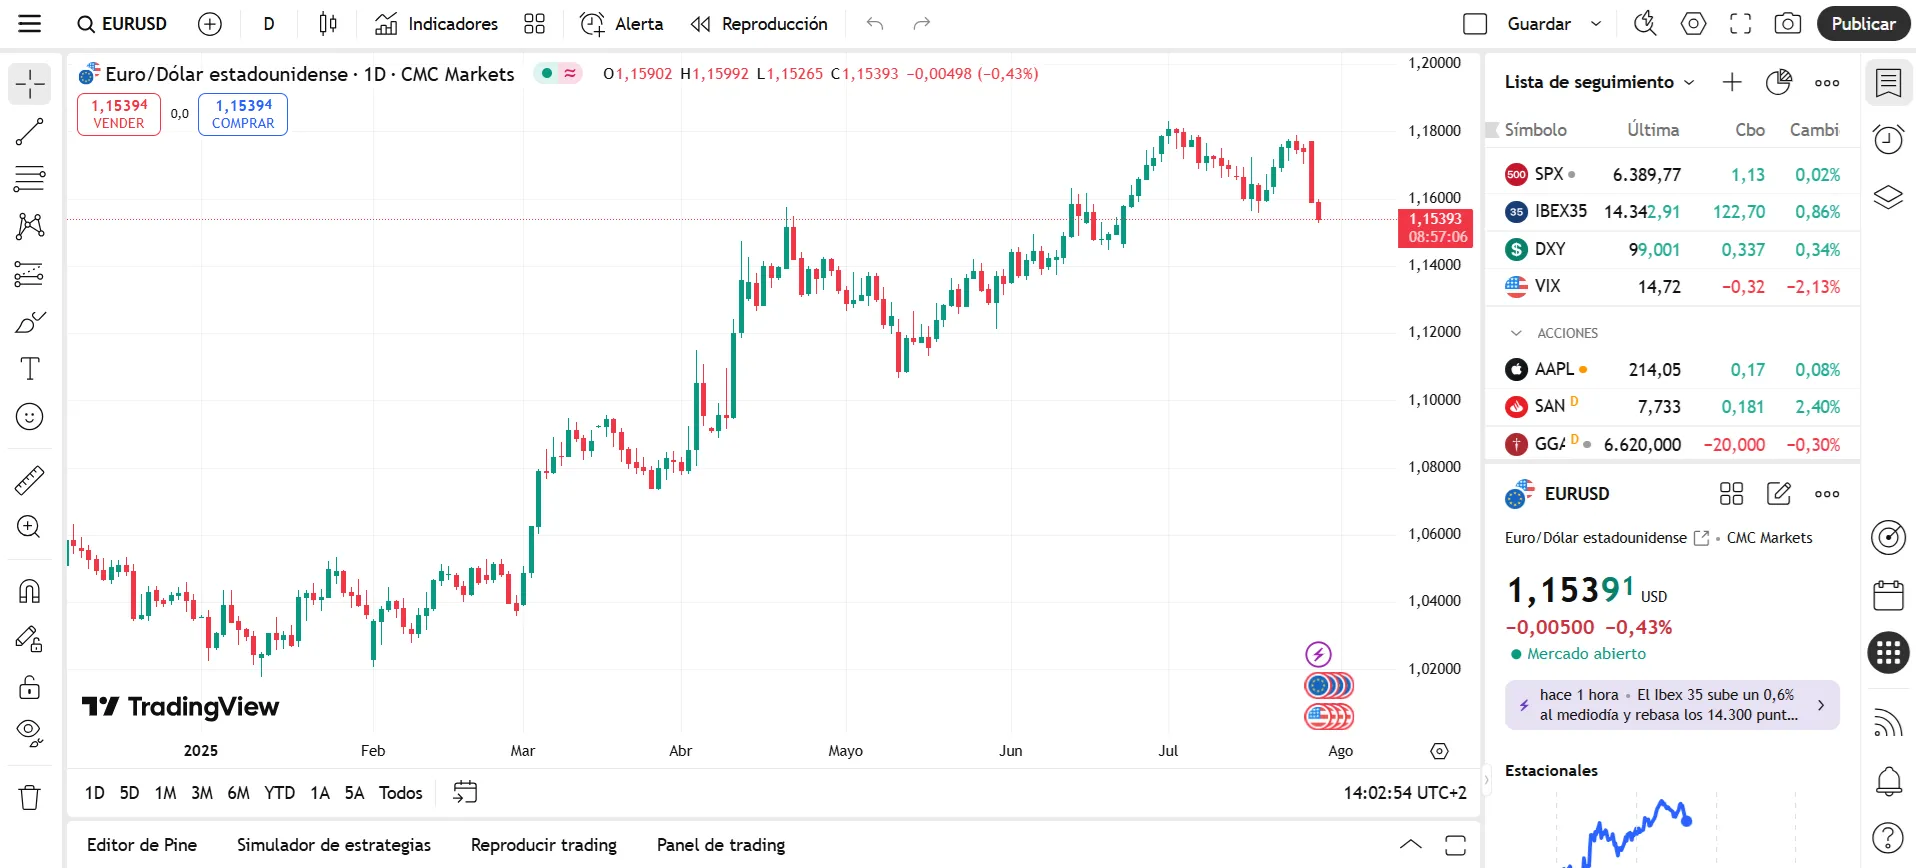This screenshot has width=1916, height=868.
Task: Open price scale settings gear icon
Action: click(1439, 751)
